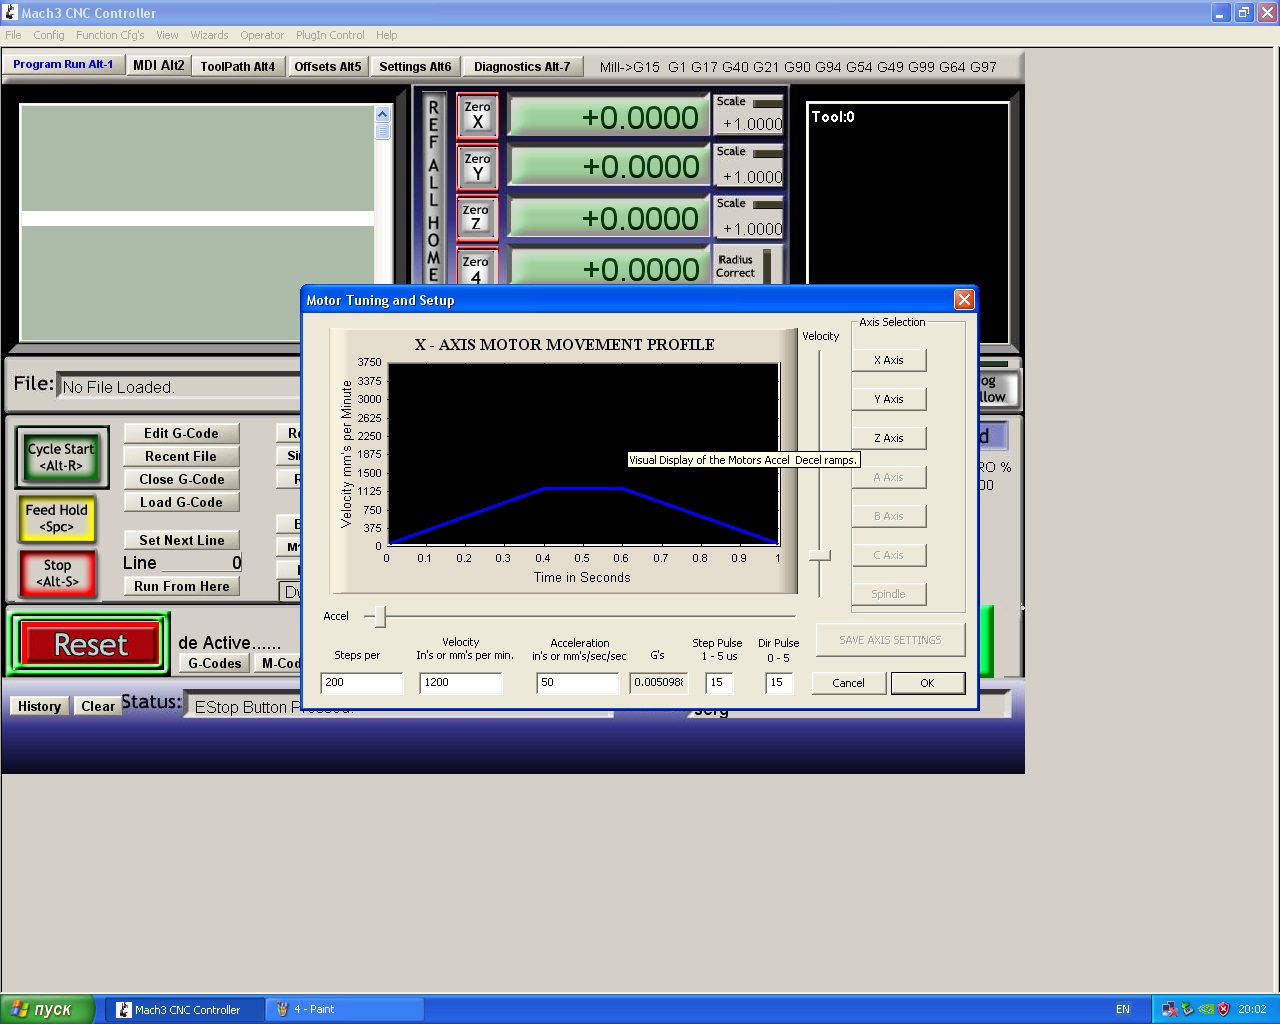Switch to the Settings Alt6 tab
Viewport: 1280px width, 1024px height.
click(415, 66)
